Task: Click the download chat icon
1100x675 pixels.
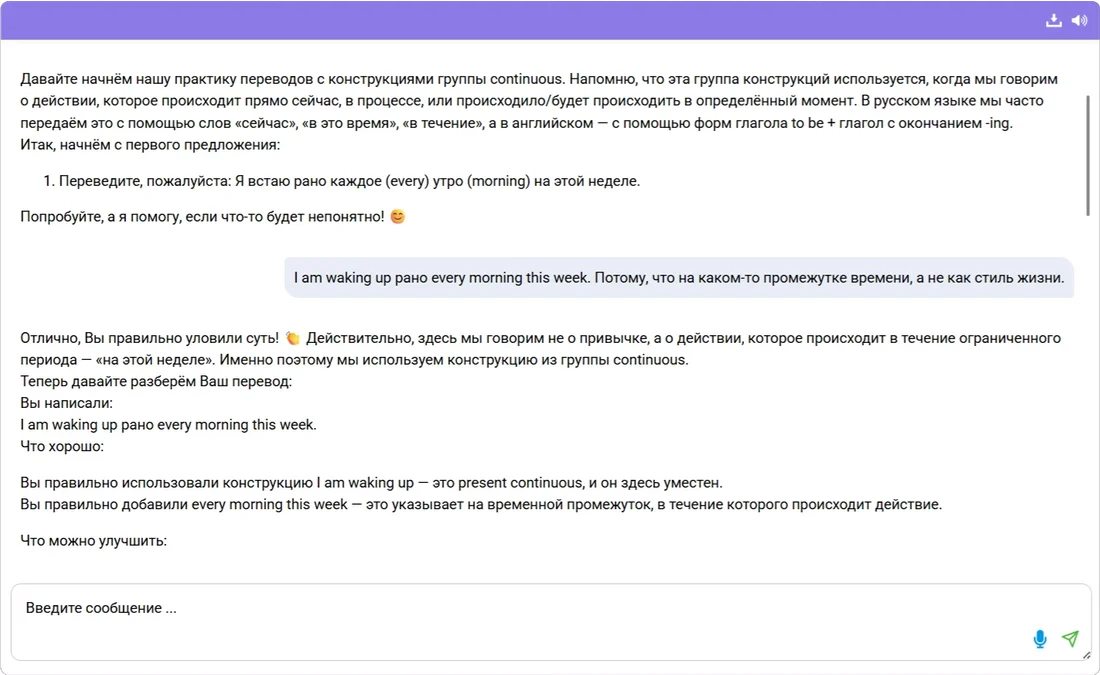Action: coord(1053,20)
